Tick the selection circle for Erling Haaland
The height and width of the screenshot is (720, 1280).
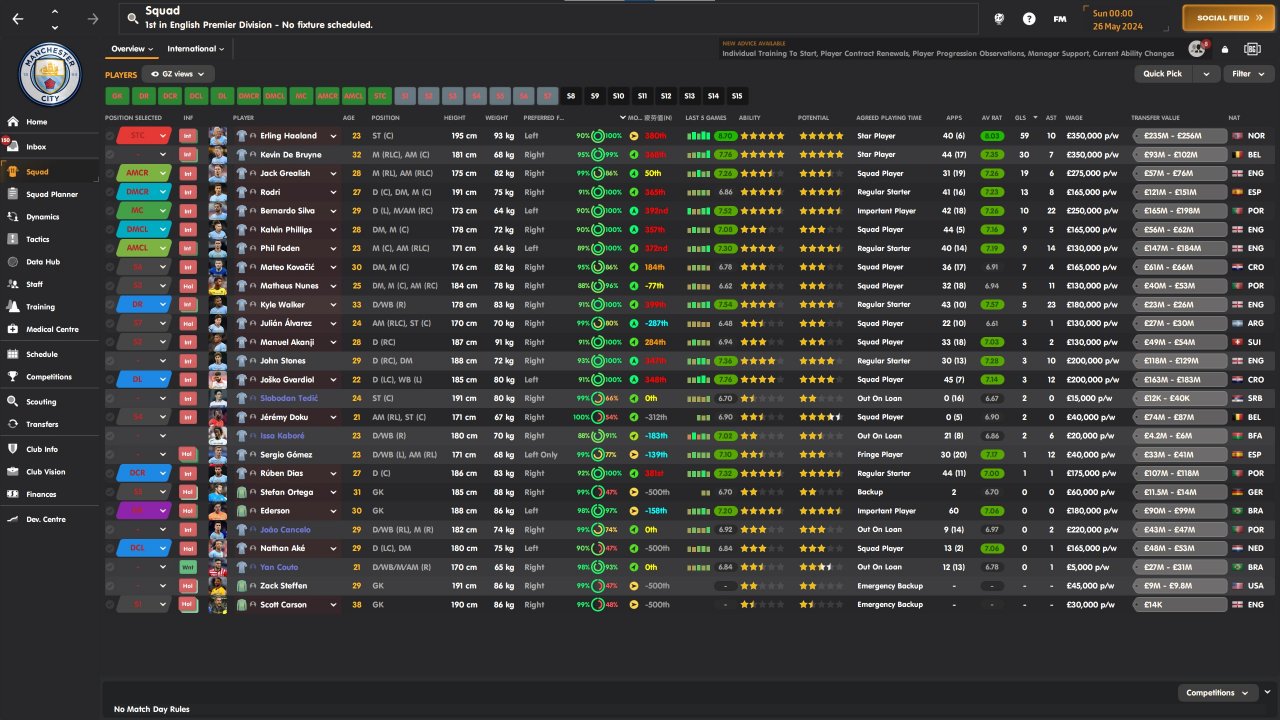pyautogui.click(x=110, y=136)
